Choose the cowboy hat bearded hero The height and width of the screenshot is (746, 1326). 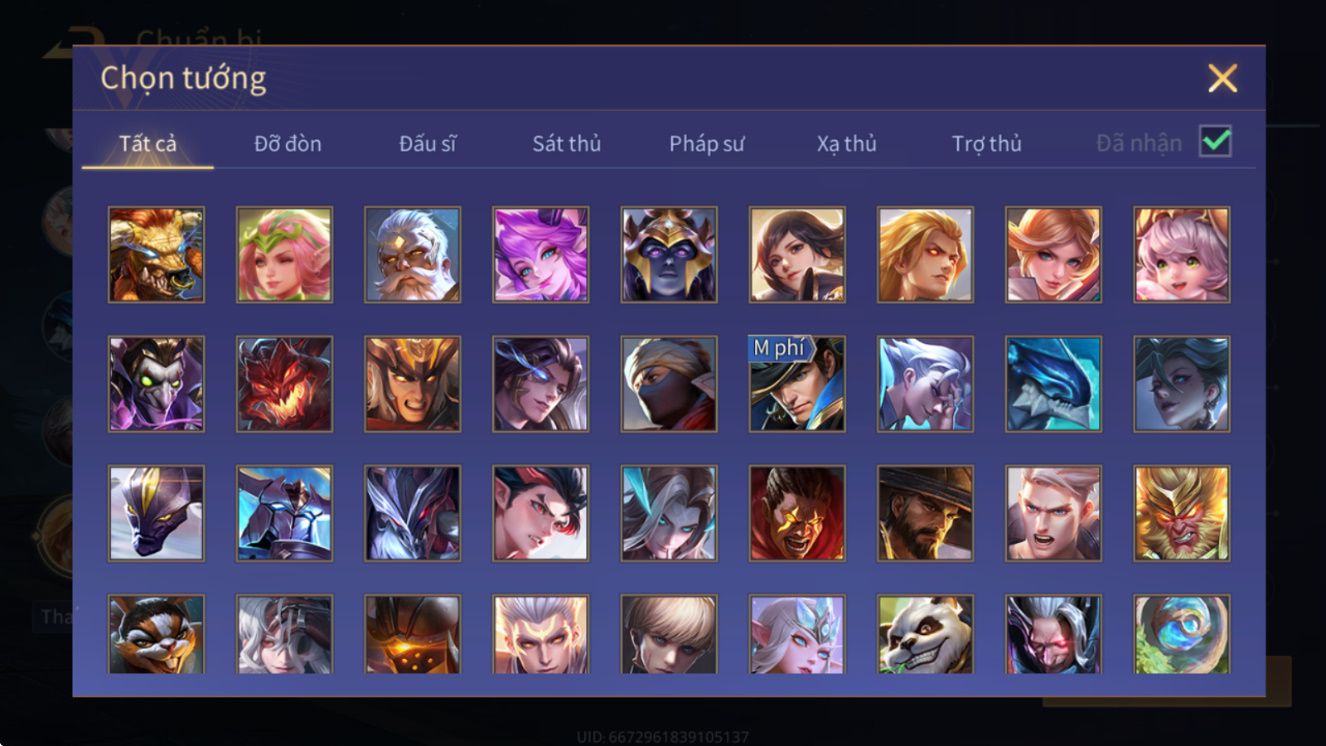(x=925, y=513)
